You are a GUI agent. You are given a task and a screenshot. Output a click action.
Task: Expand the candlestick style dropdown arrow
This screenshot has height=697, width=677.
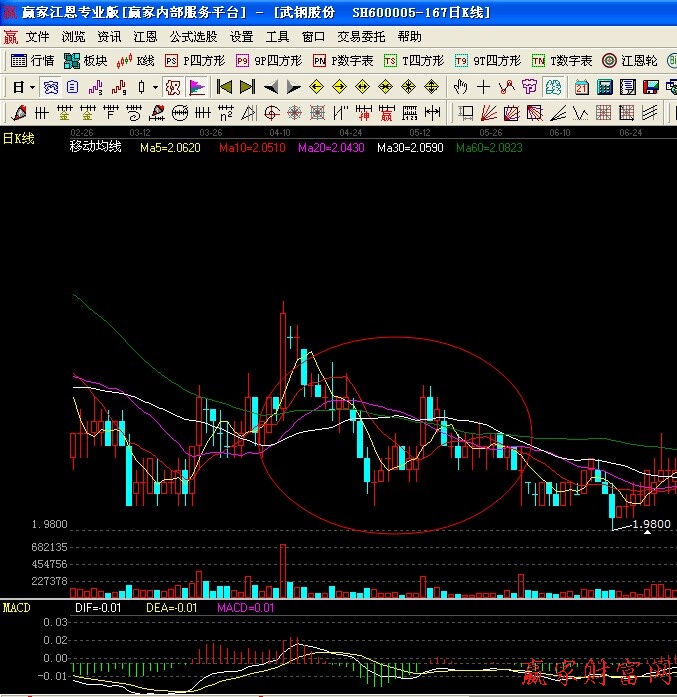click(155, 87)
